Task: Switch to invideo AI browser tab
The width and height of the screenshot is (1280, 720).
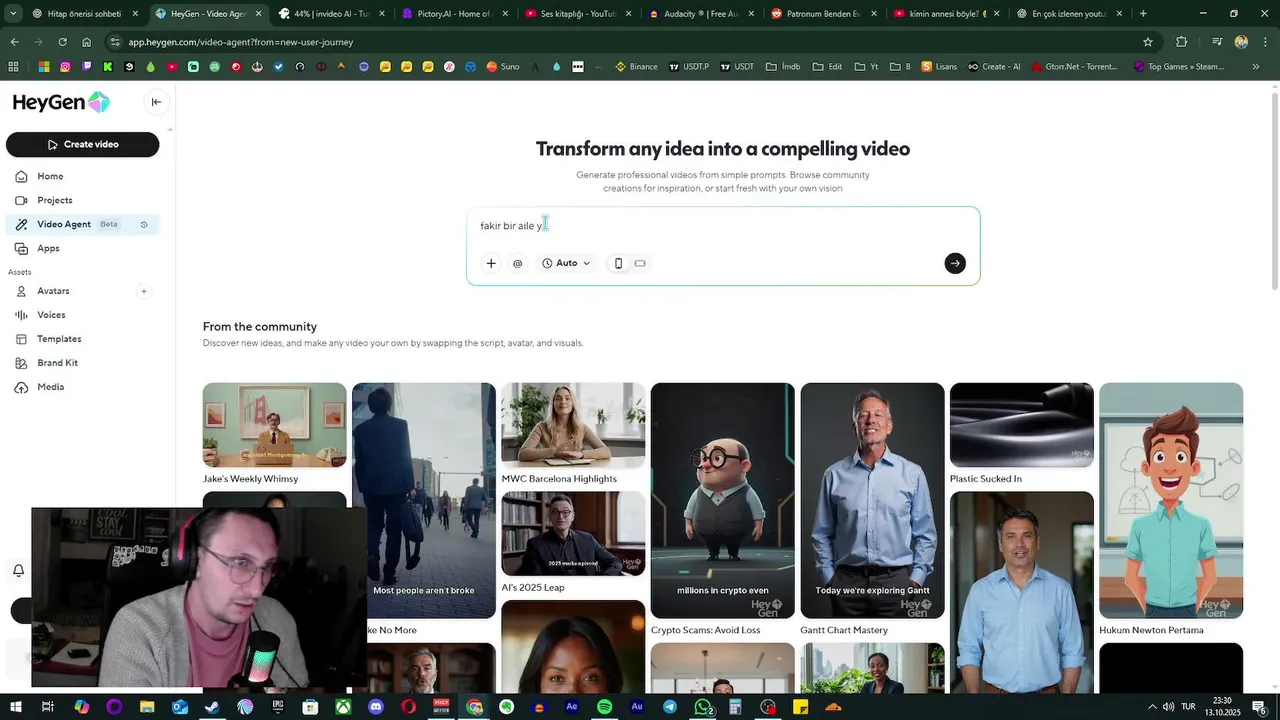Action: click(329, 14)
